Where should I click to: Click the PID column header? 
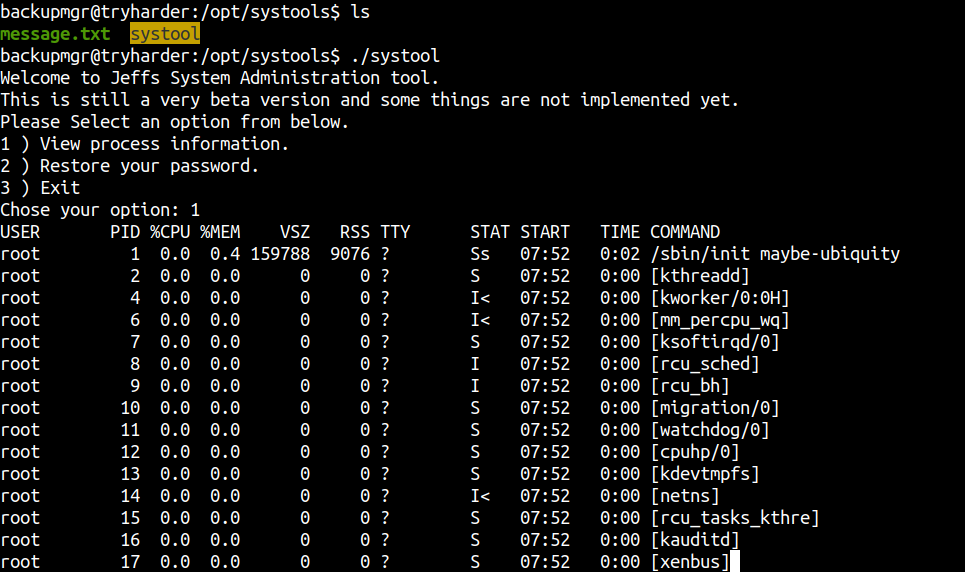point(125,232)
